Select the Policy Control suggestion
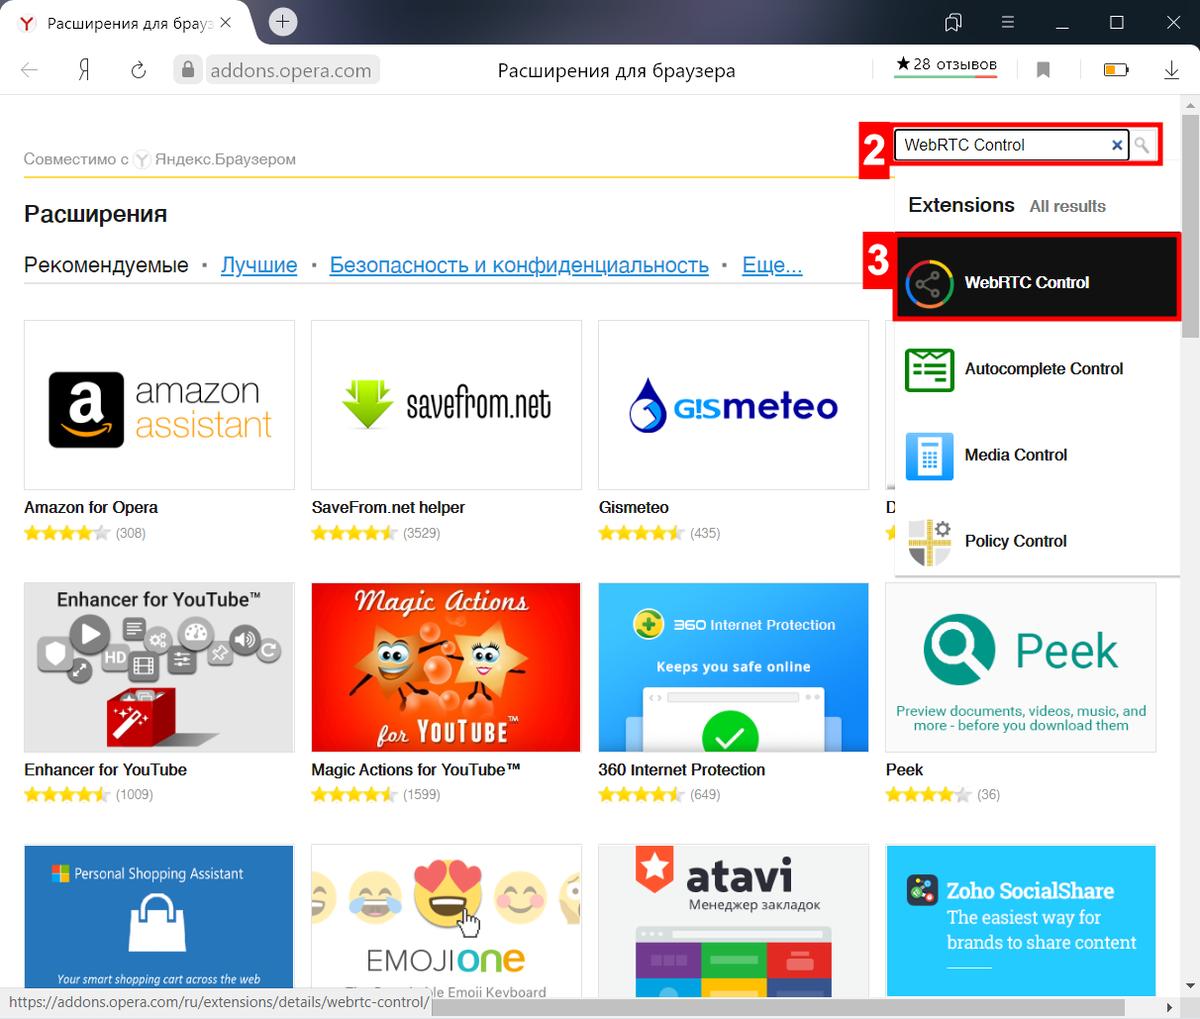 [x=1038, y=541]
